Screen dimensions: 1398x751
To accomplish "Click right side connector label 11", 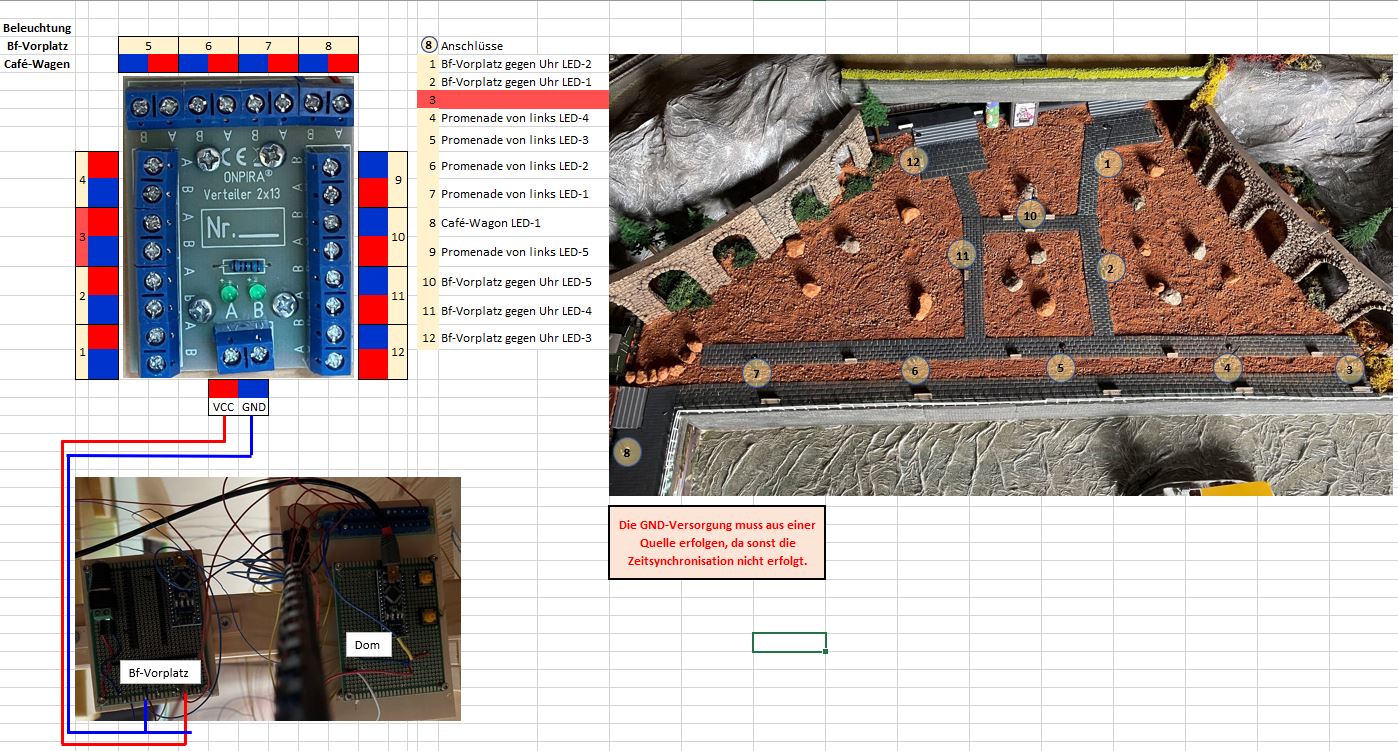I will coord(398,295).
